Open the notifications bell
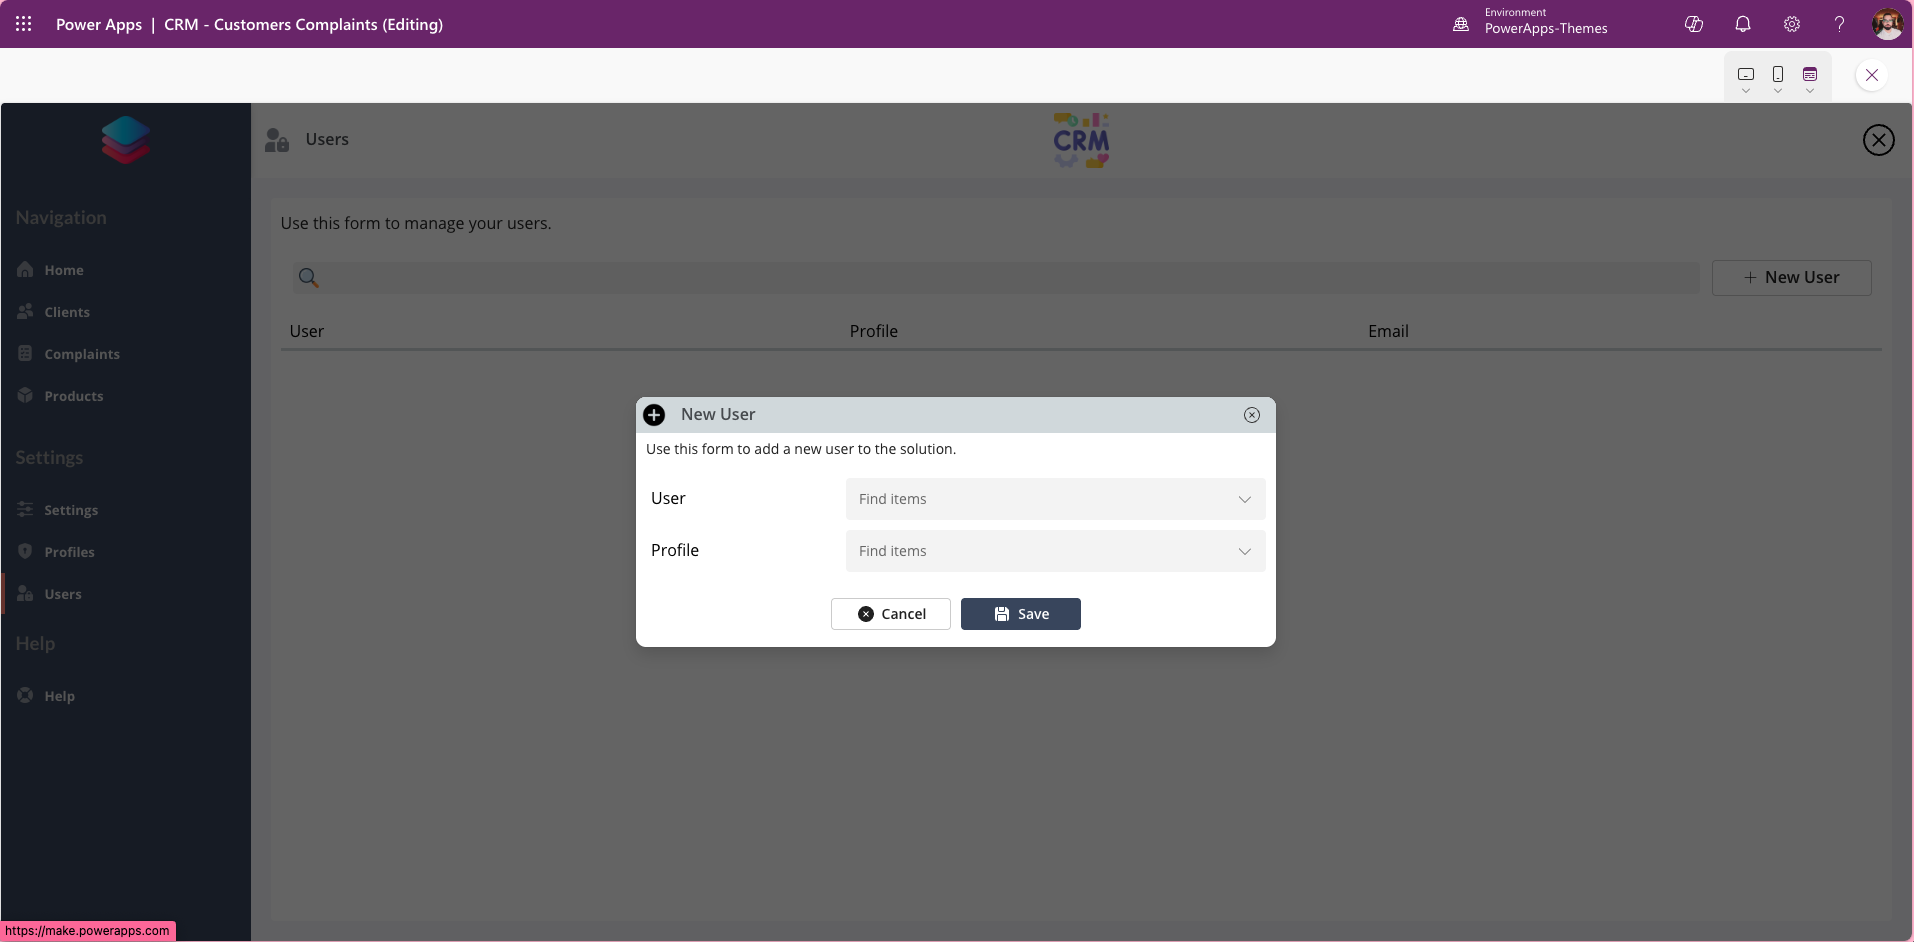This screenshot has width=1914, height=942. (1743, 24)
